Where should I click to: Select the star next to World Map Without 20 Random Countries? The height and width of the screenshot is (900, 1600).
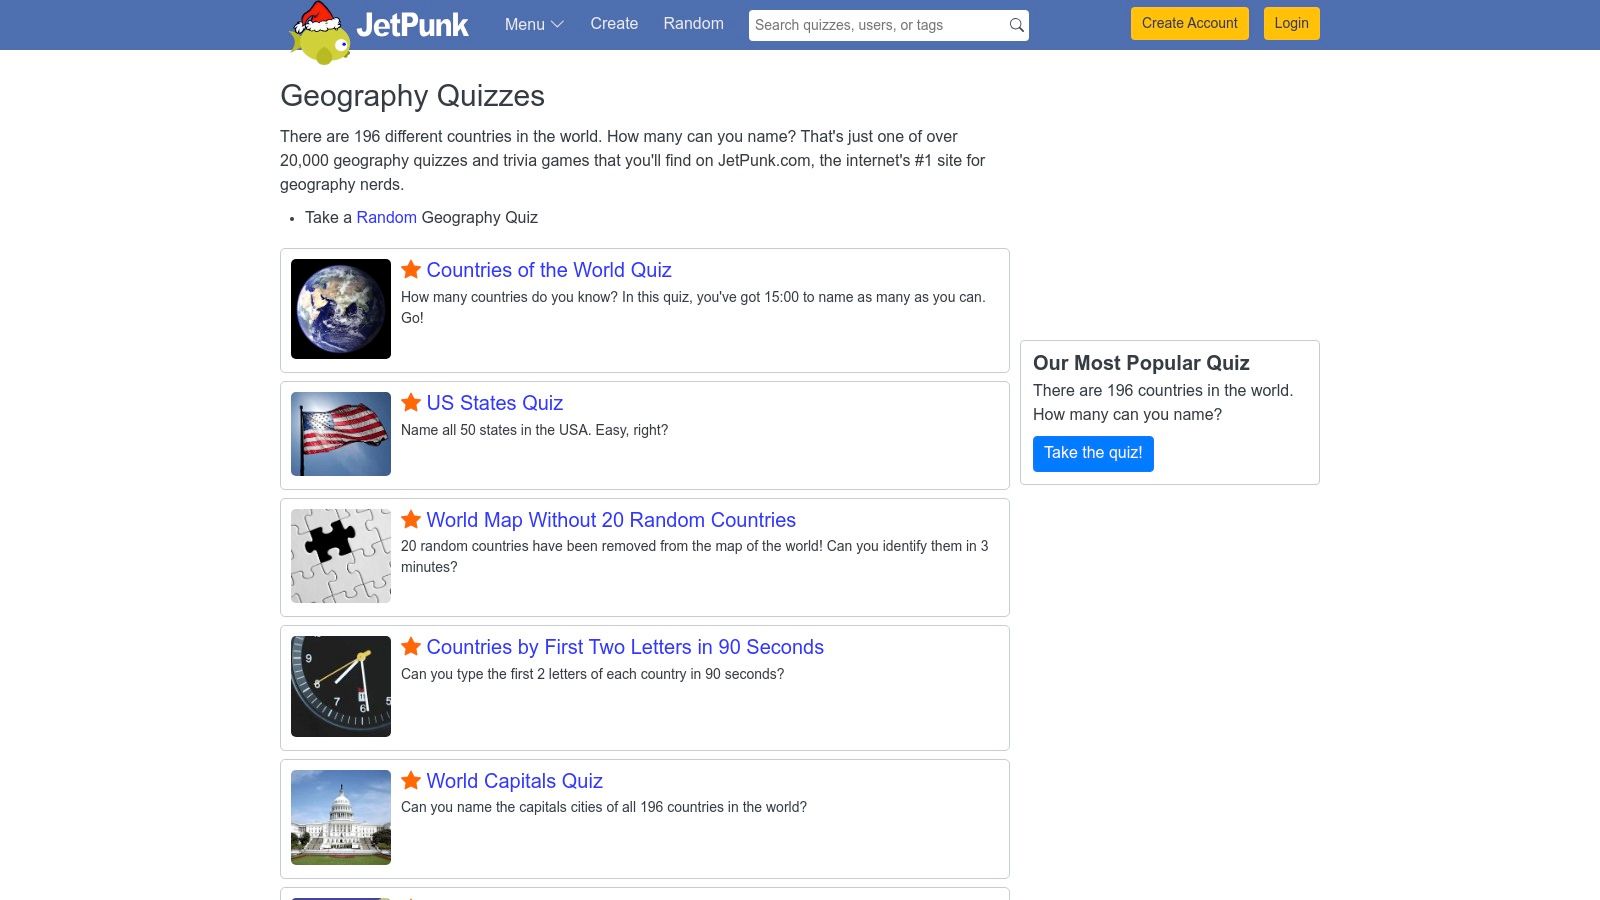pyautogui.click(x=410, y=519)
